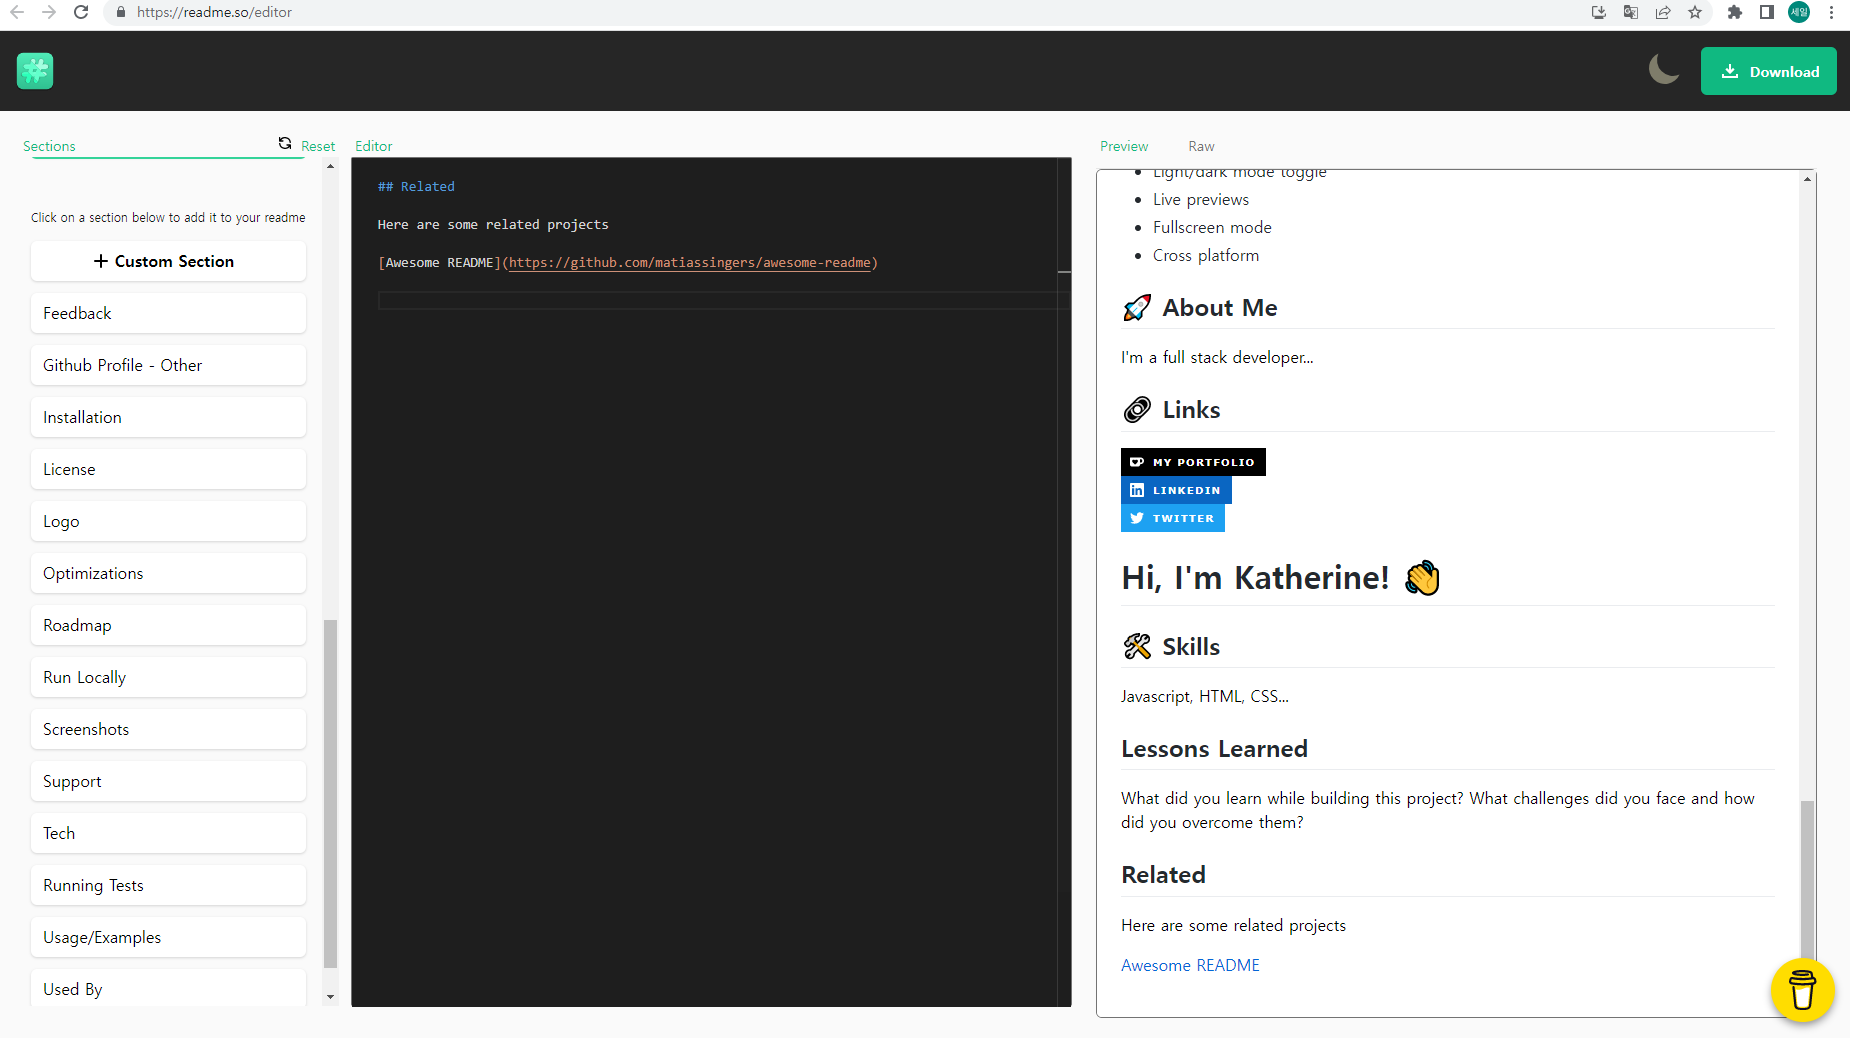Click the sections list scroll-up arrow

[330, 167]
